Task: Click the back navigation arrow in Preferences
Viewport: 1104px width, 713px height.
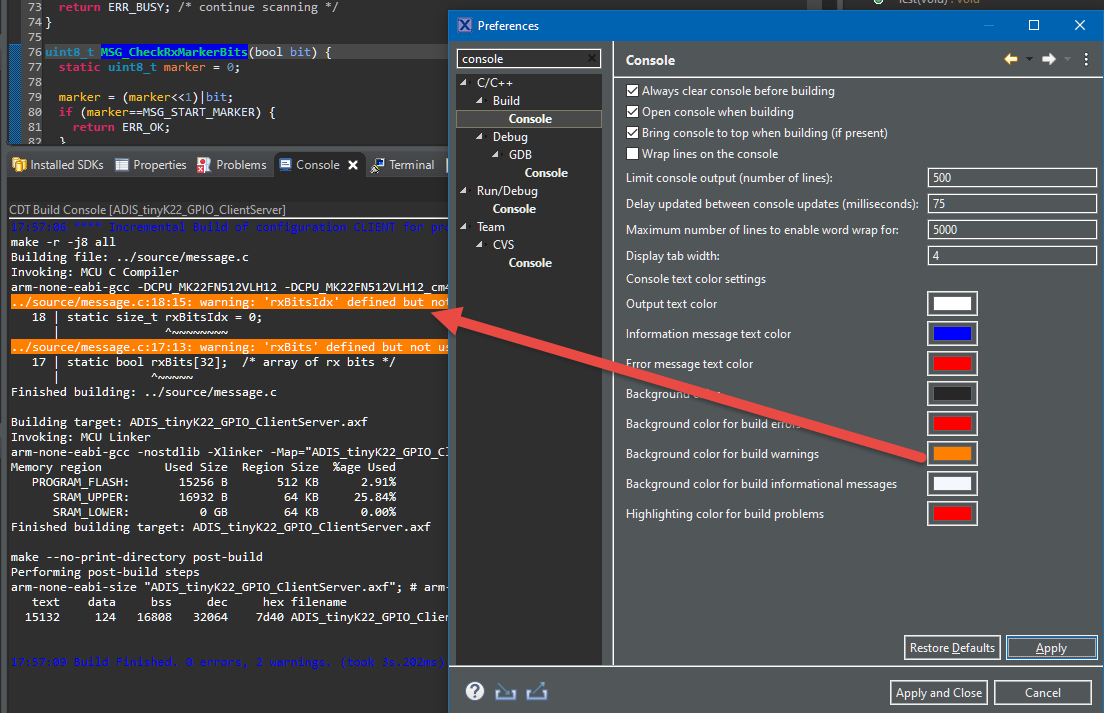Action: click(x=1011, y=60)
